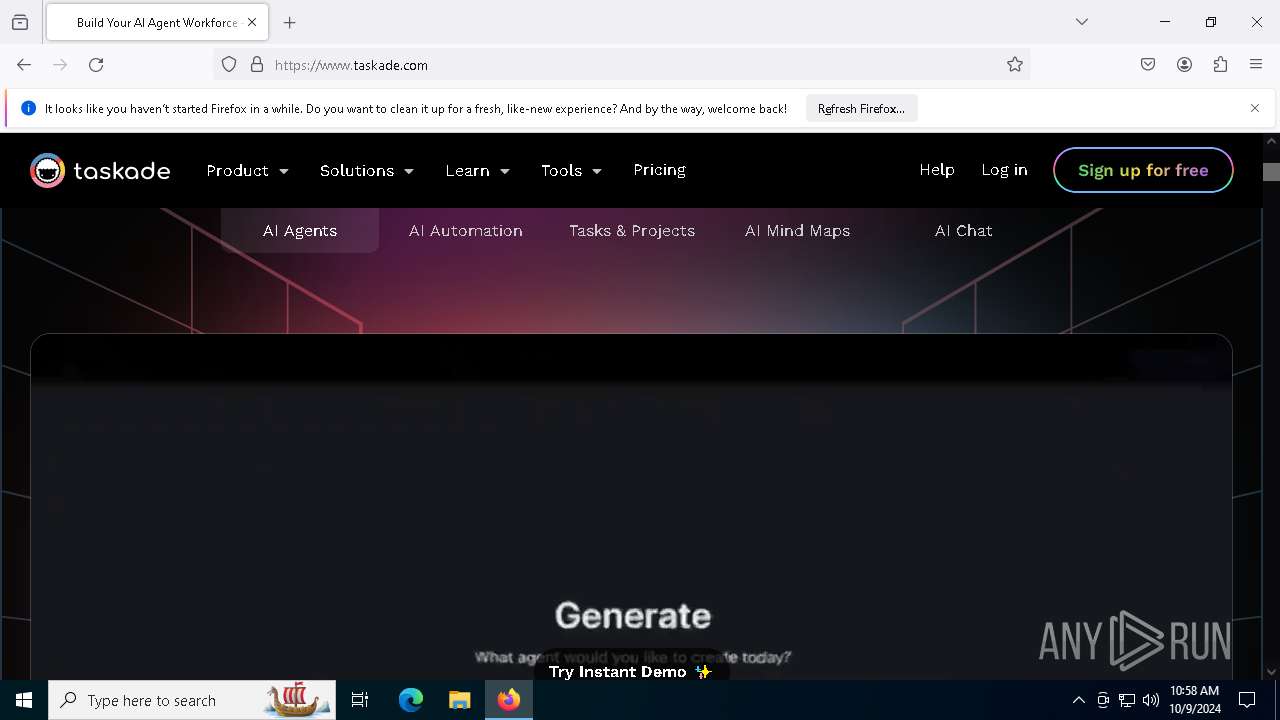Click the info icon in notification bar
Screen dimensions: 1280x720
point(28,108)
